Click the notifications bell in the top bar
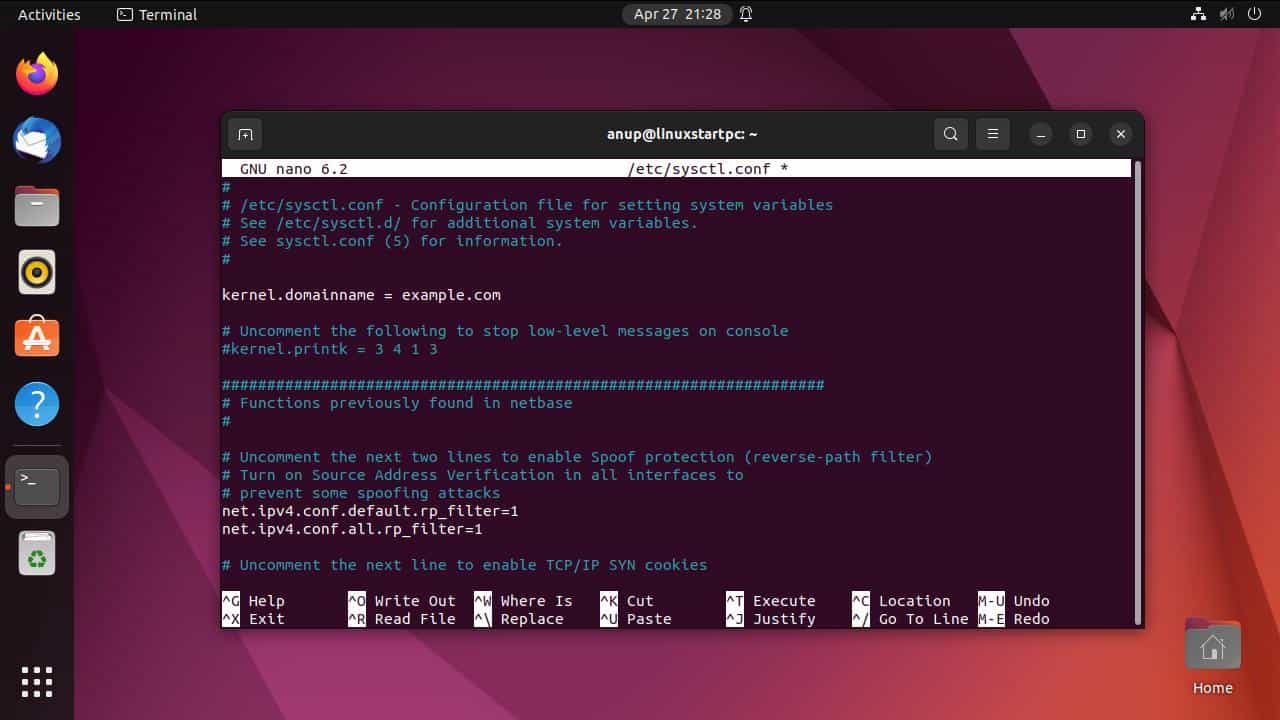Screen dimensions: 1280x720 (745, 14)
